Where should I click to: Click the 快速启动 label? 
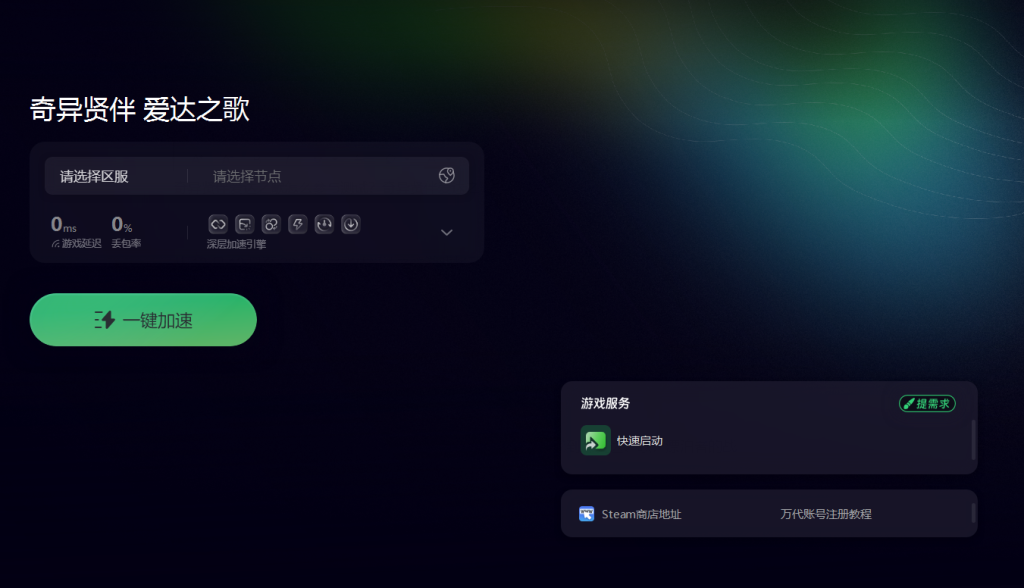640,441
